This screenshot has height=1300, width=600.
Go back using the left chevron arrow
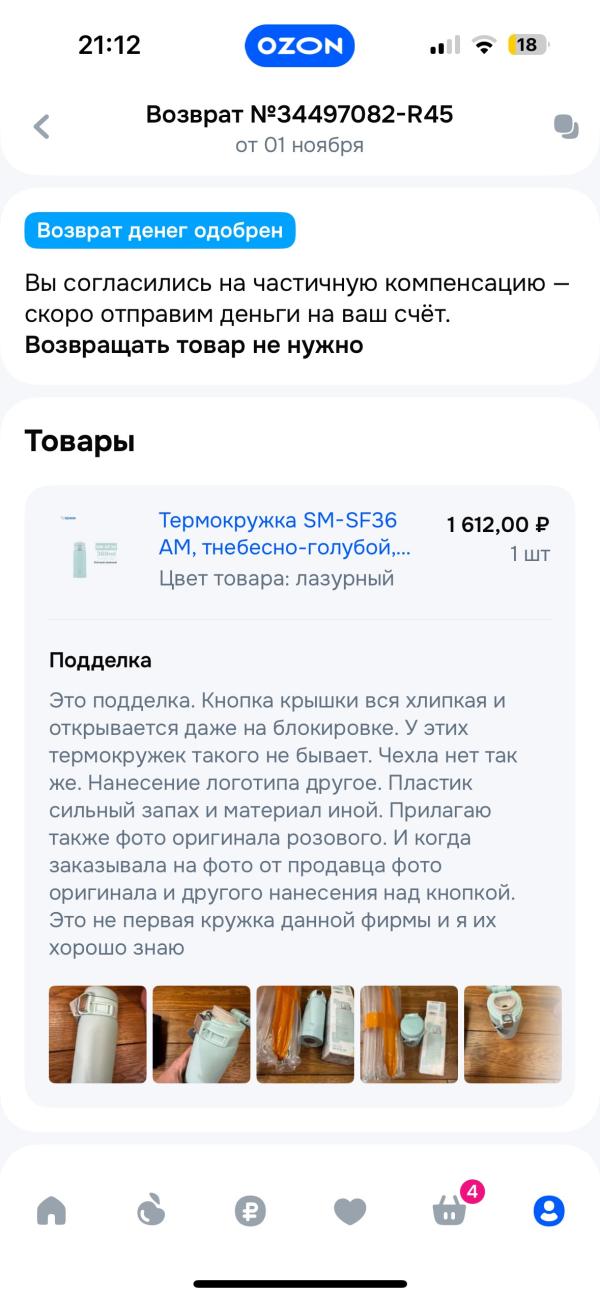[x=40, y=127]
